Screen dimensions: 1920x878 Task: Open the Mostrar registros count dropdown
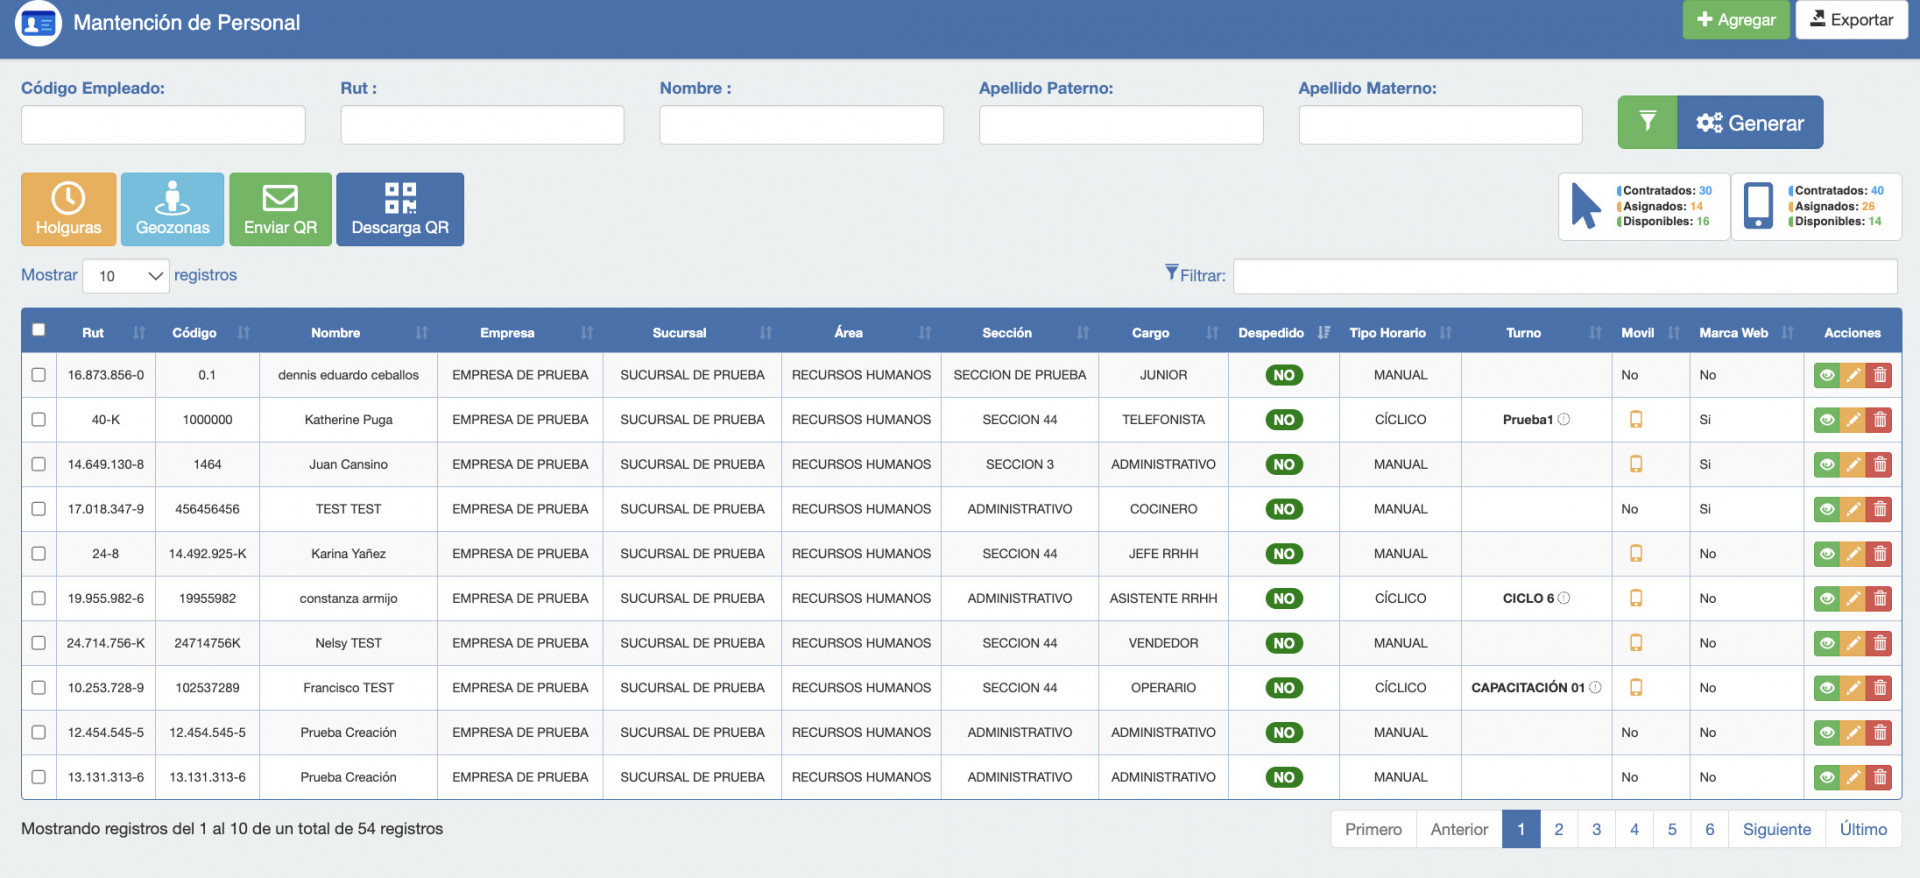point(126,276)
